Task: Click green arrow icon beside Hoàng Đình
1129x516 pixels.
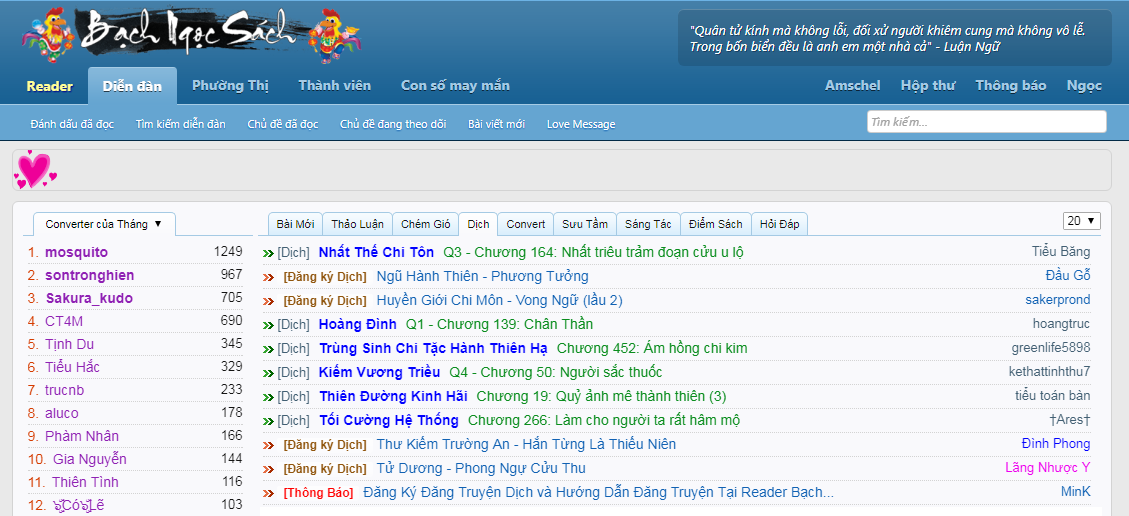Action: coord(268,325)
